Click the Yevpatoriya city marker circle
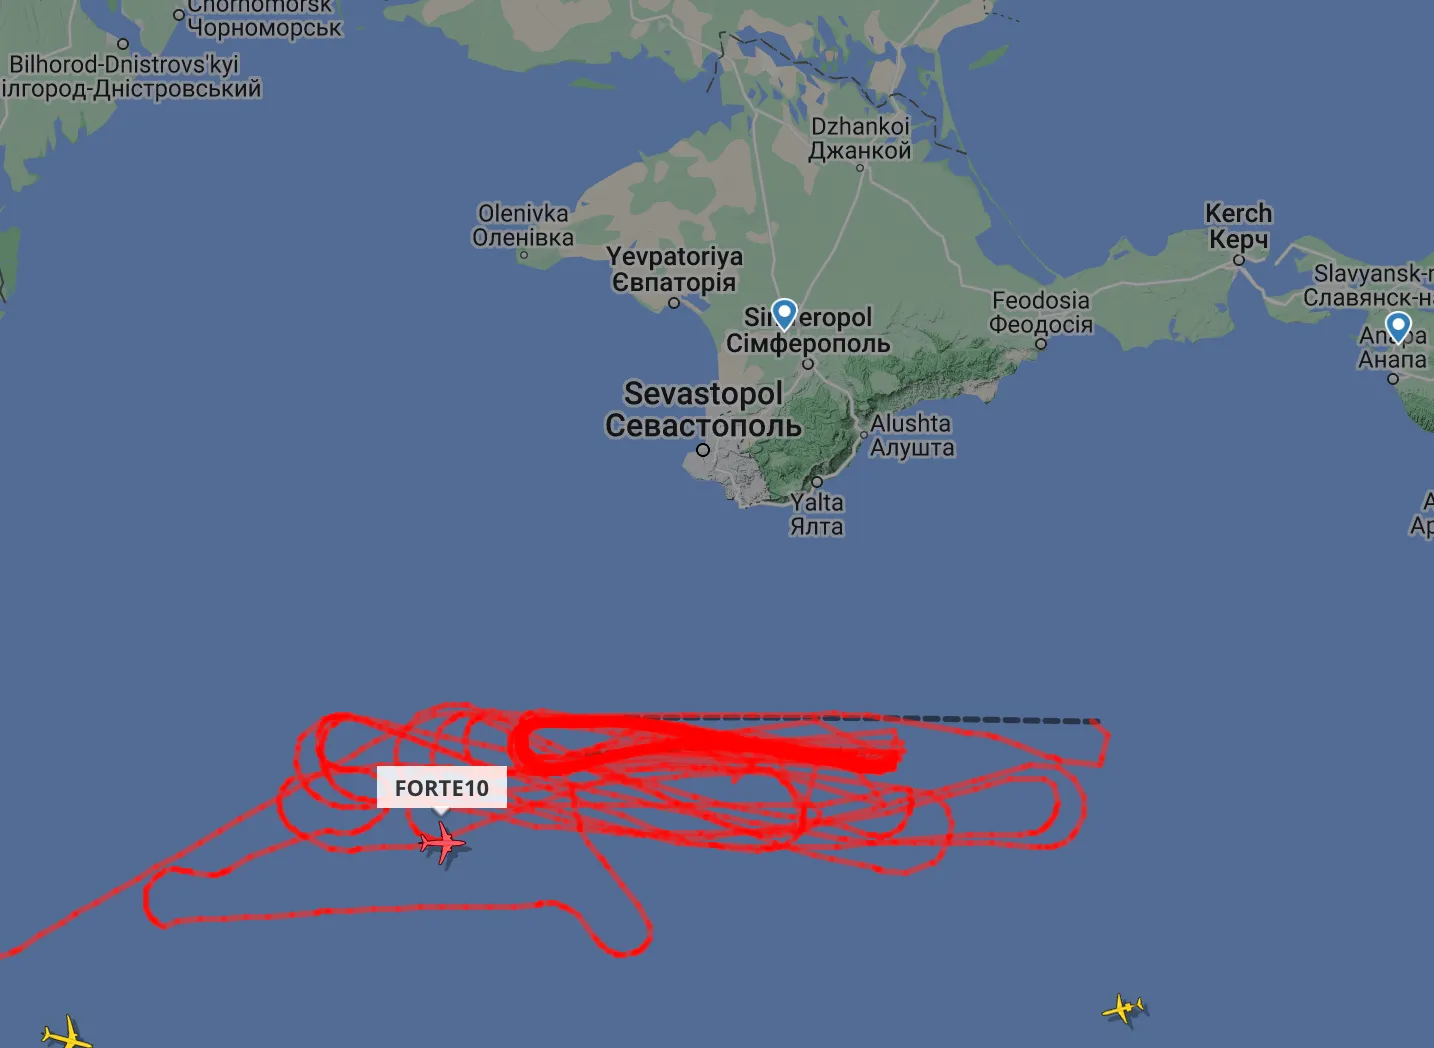1434x1048 pixels. click(674, 303)
